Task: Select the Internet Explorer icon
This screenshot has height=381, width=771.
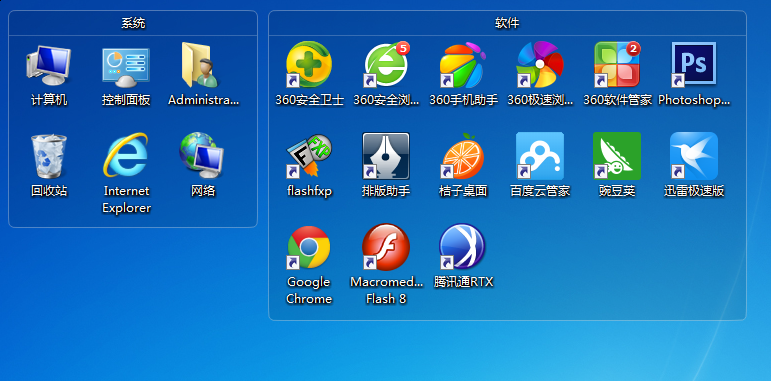Action: 126,155
